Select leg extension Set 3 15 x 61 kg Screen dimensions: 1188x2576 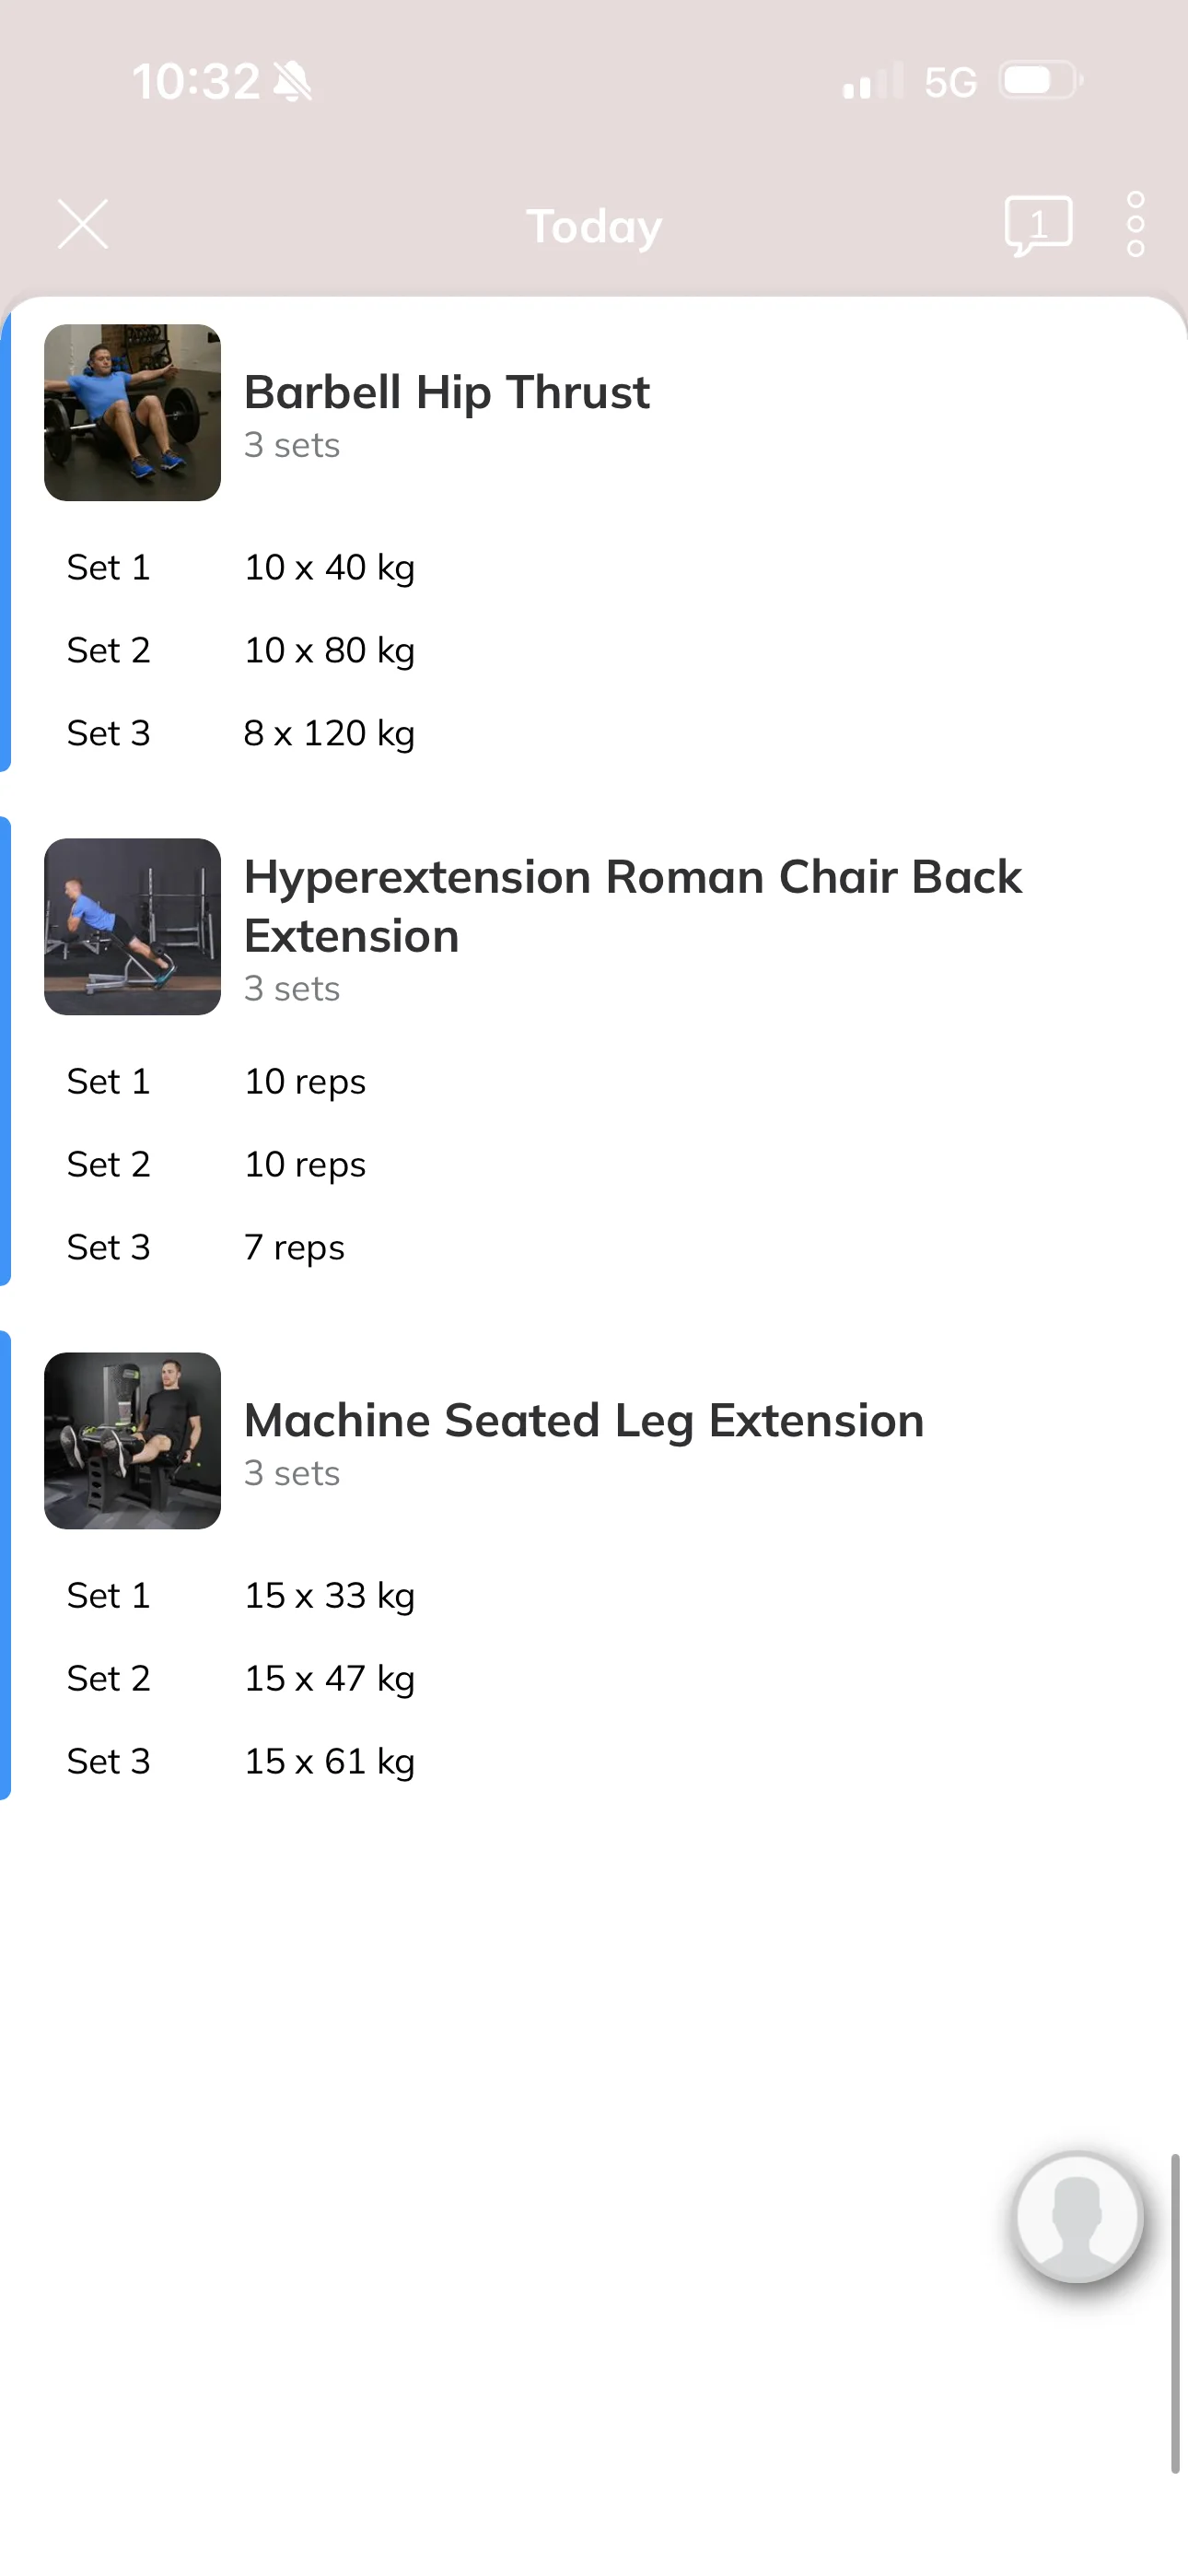(241, 1762)
